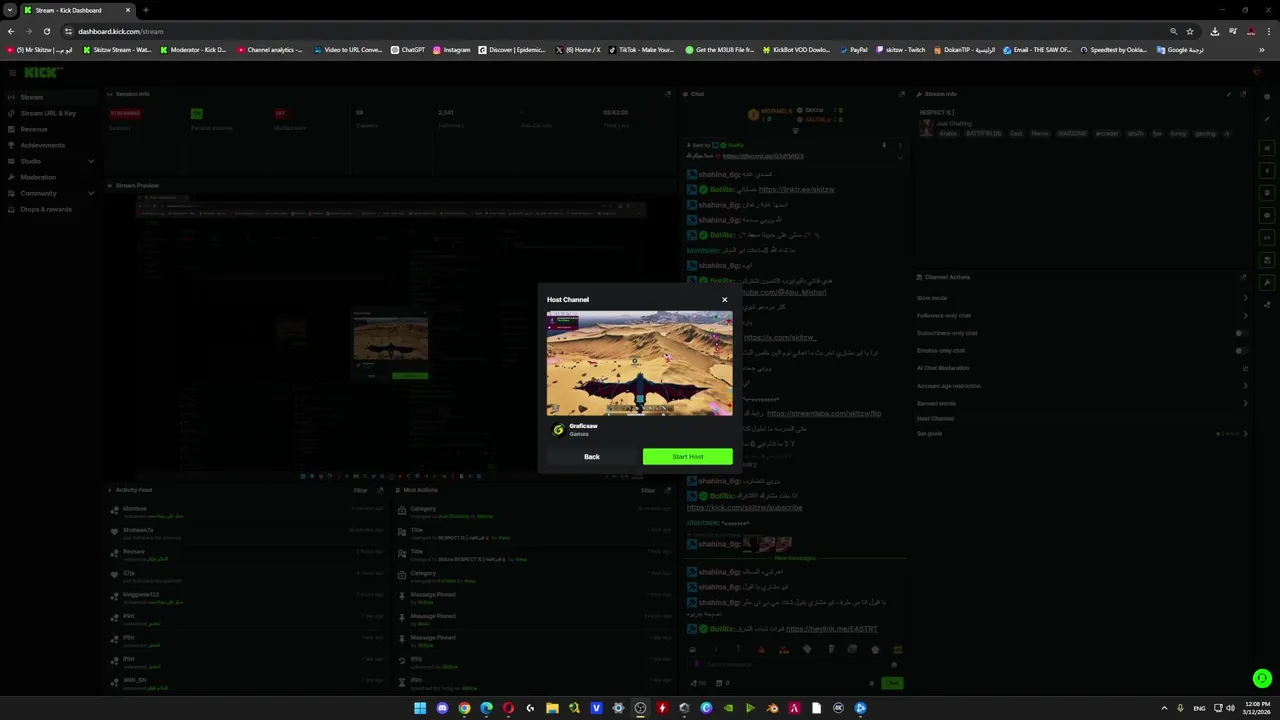Open the Mod Actions Filter
The image size is (1280, 720).
point(648,490)
